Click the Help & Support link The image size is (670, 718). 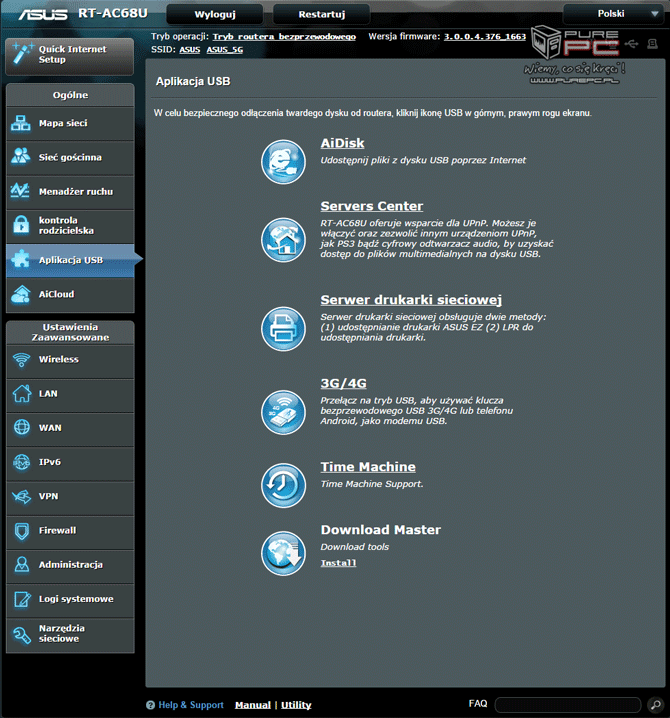point(191,705)
